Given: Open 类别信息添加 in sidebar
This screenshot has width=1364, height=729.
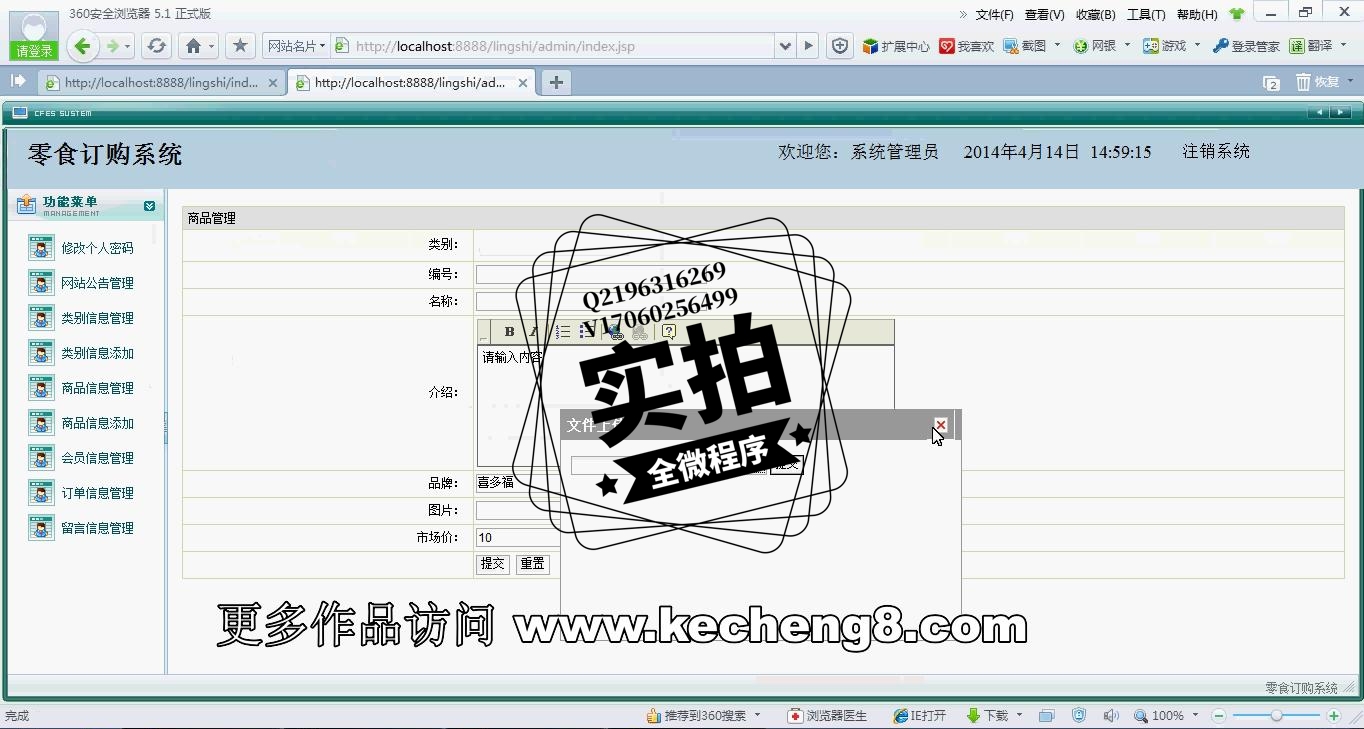Looking at the screenshot, I should pos(97,353).
